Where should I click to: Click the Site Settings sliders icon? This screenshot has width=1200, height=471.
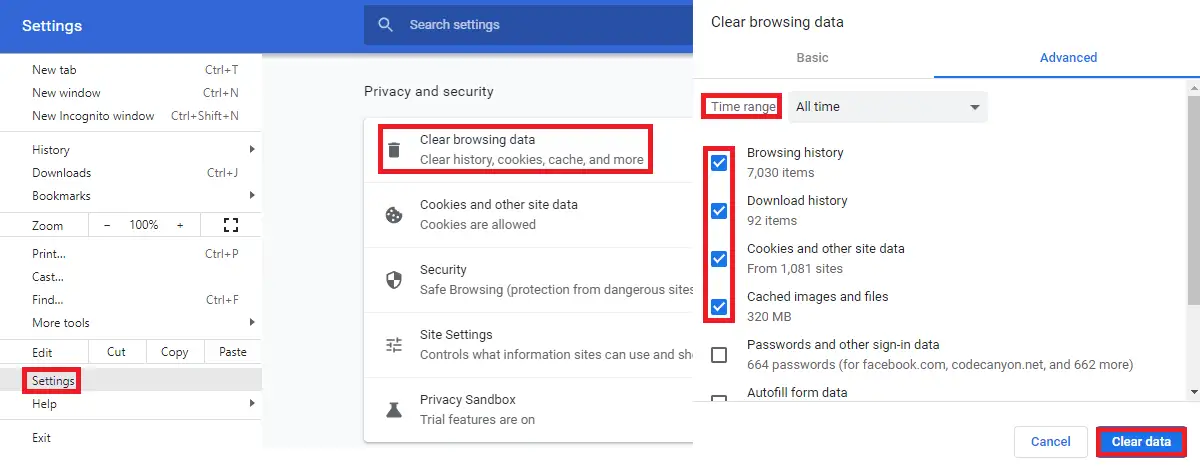(394, 345)
